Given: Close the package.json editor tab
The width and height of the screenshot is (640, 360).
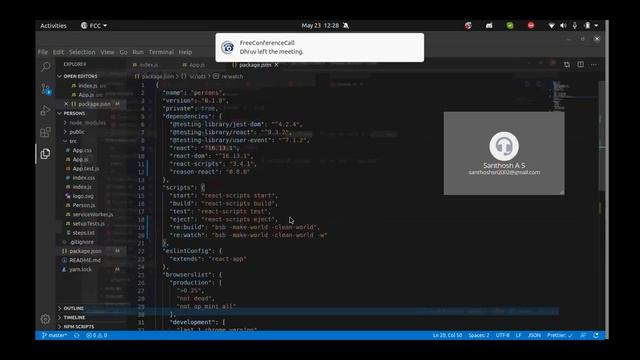Looking at the screenshot, I should (277, 65).
